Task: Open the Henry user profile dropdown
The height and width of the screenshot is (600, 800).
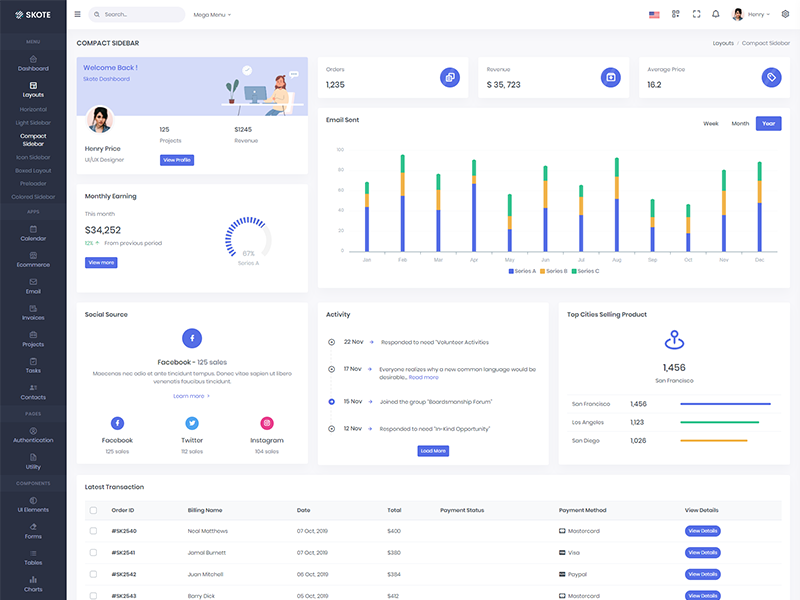Action: coord(751,14)
